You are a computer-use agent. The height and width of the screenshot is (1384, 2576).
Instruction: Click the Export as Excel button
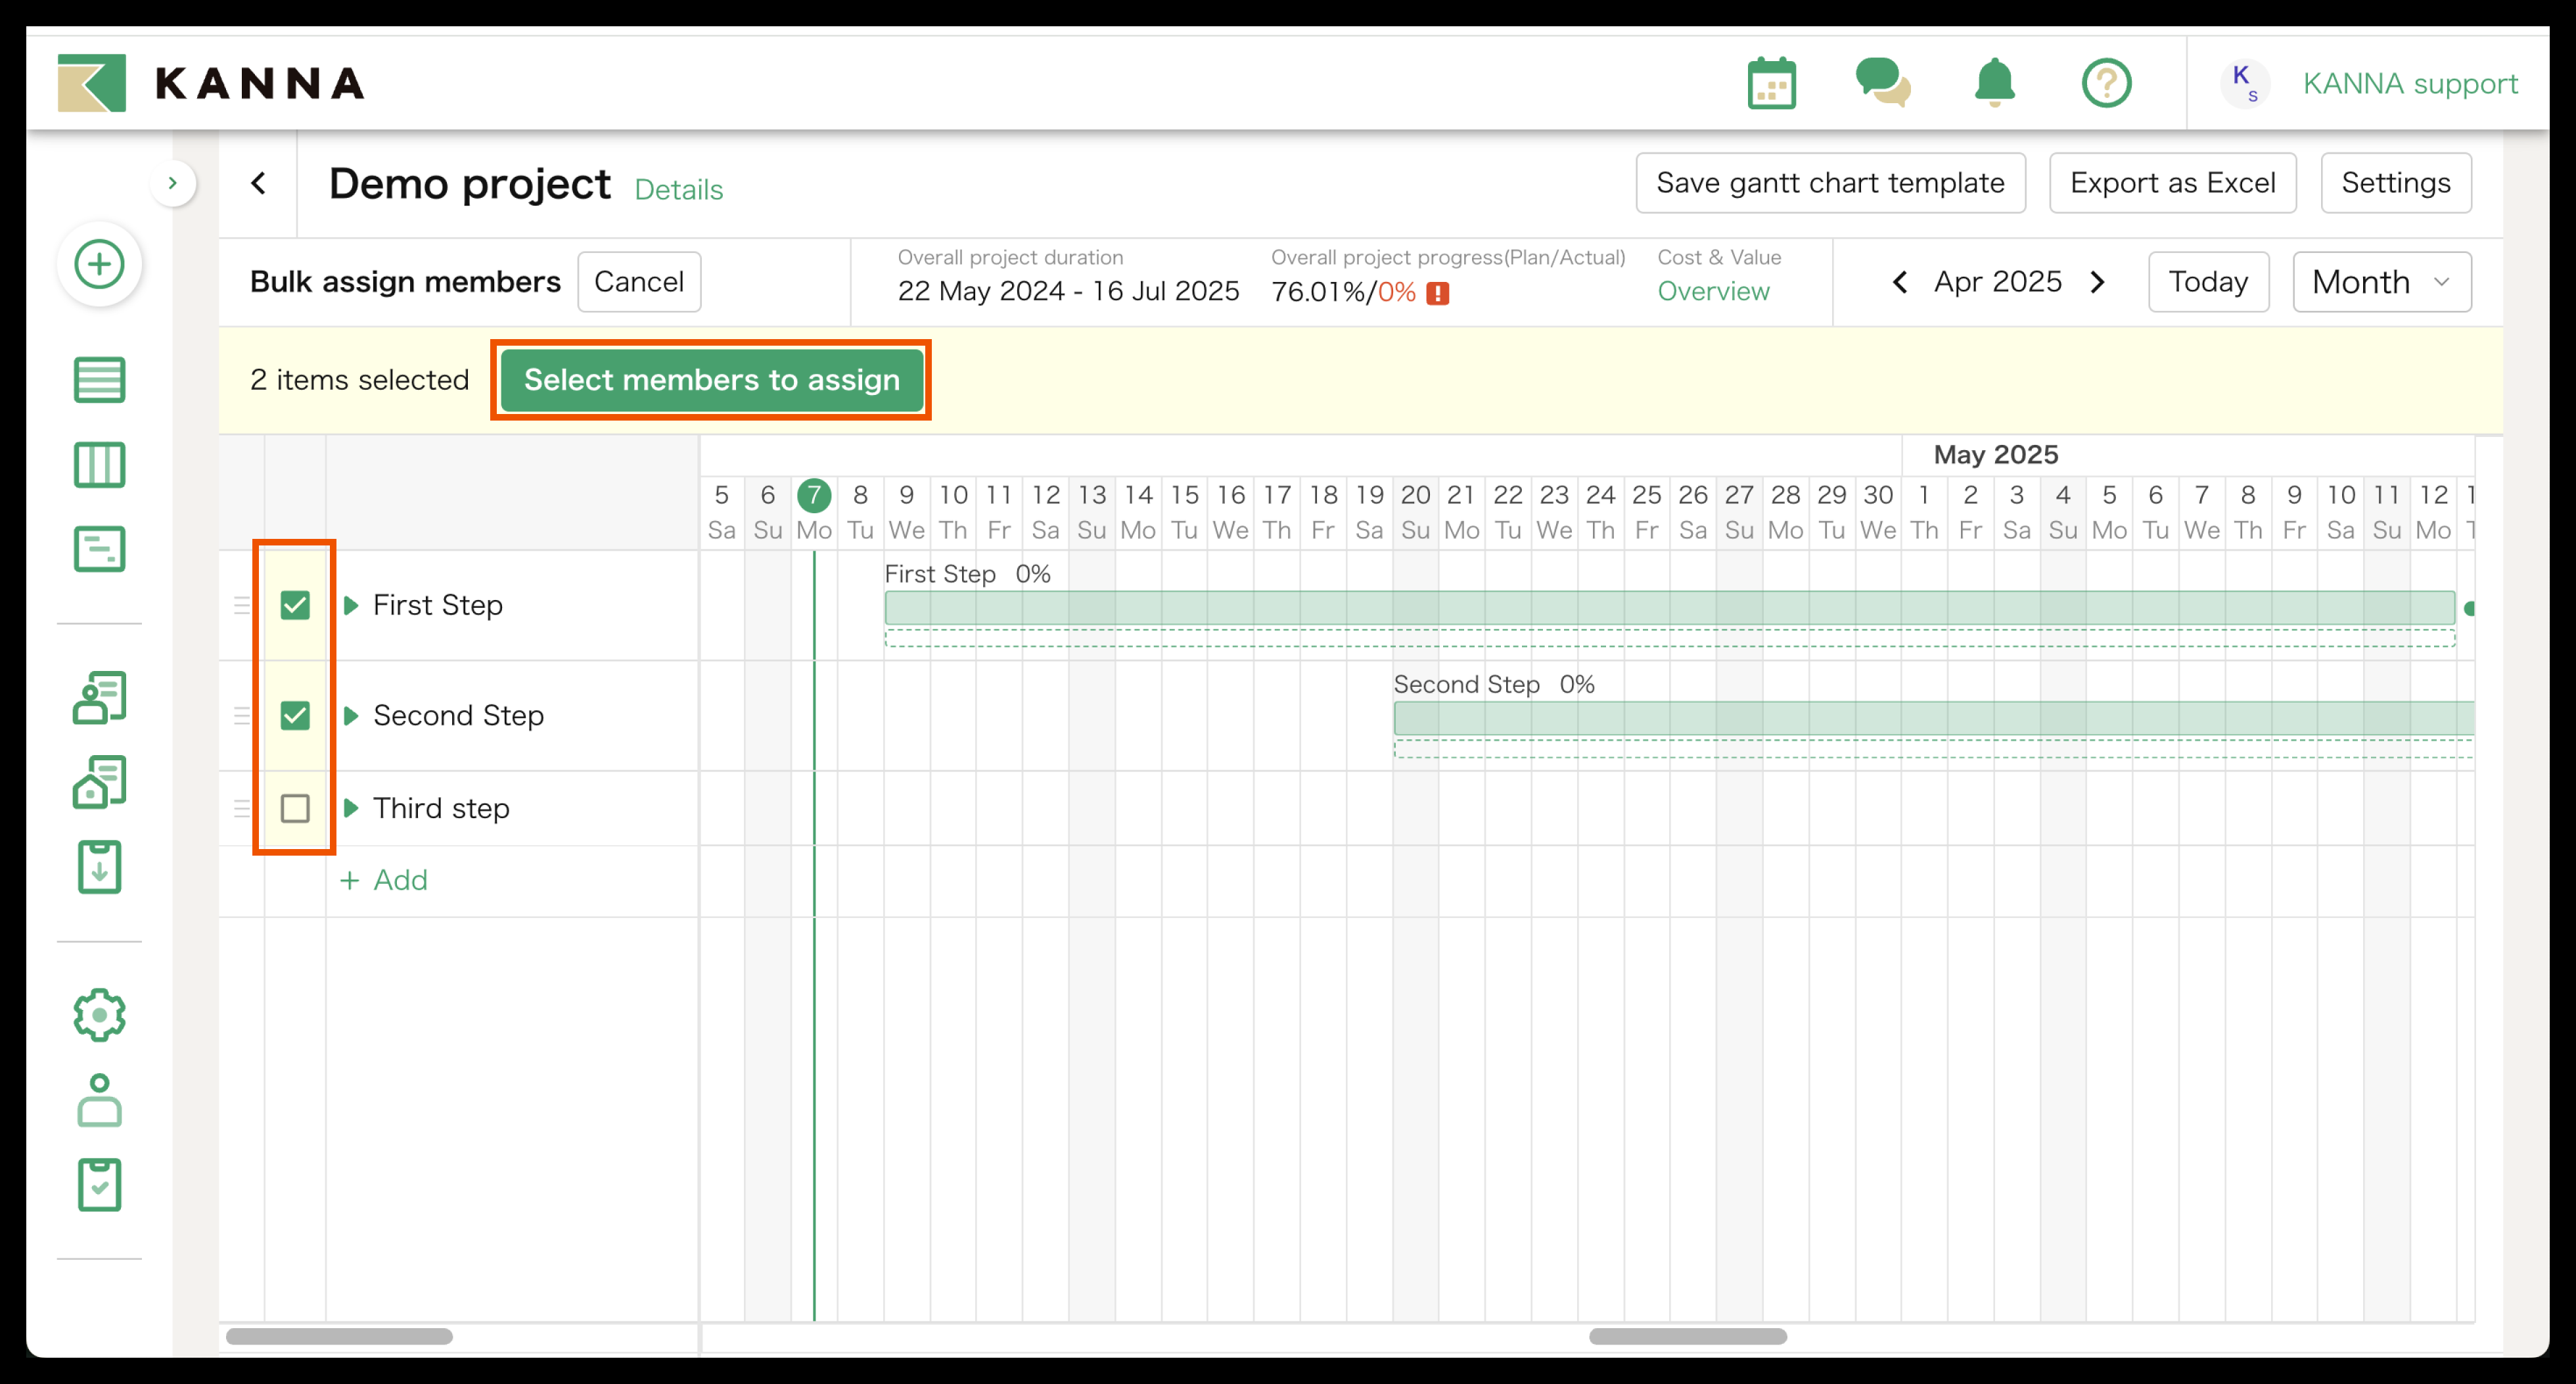2172,182
